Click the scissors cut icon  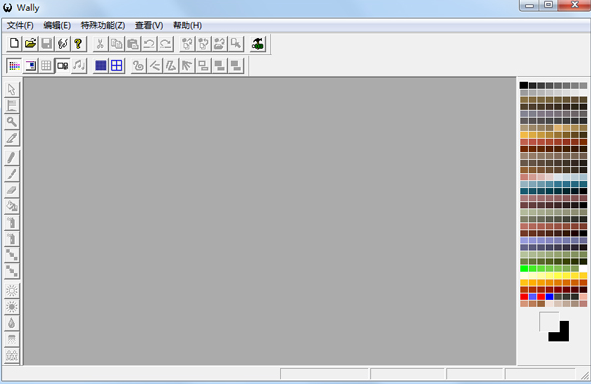click(100, 44)
